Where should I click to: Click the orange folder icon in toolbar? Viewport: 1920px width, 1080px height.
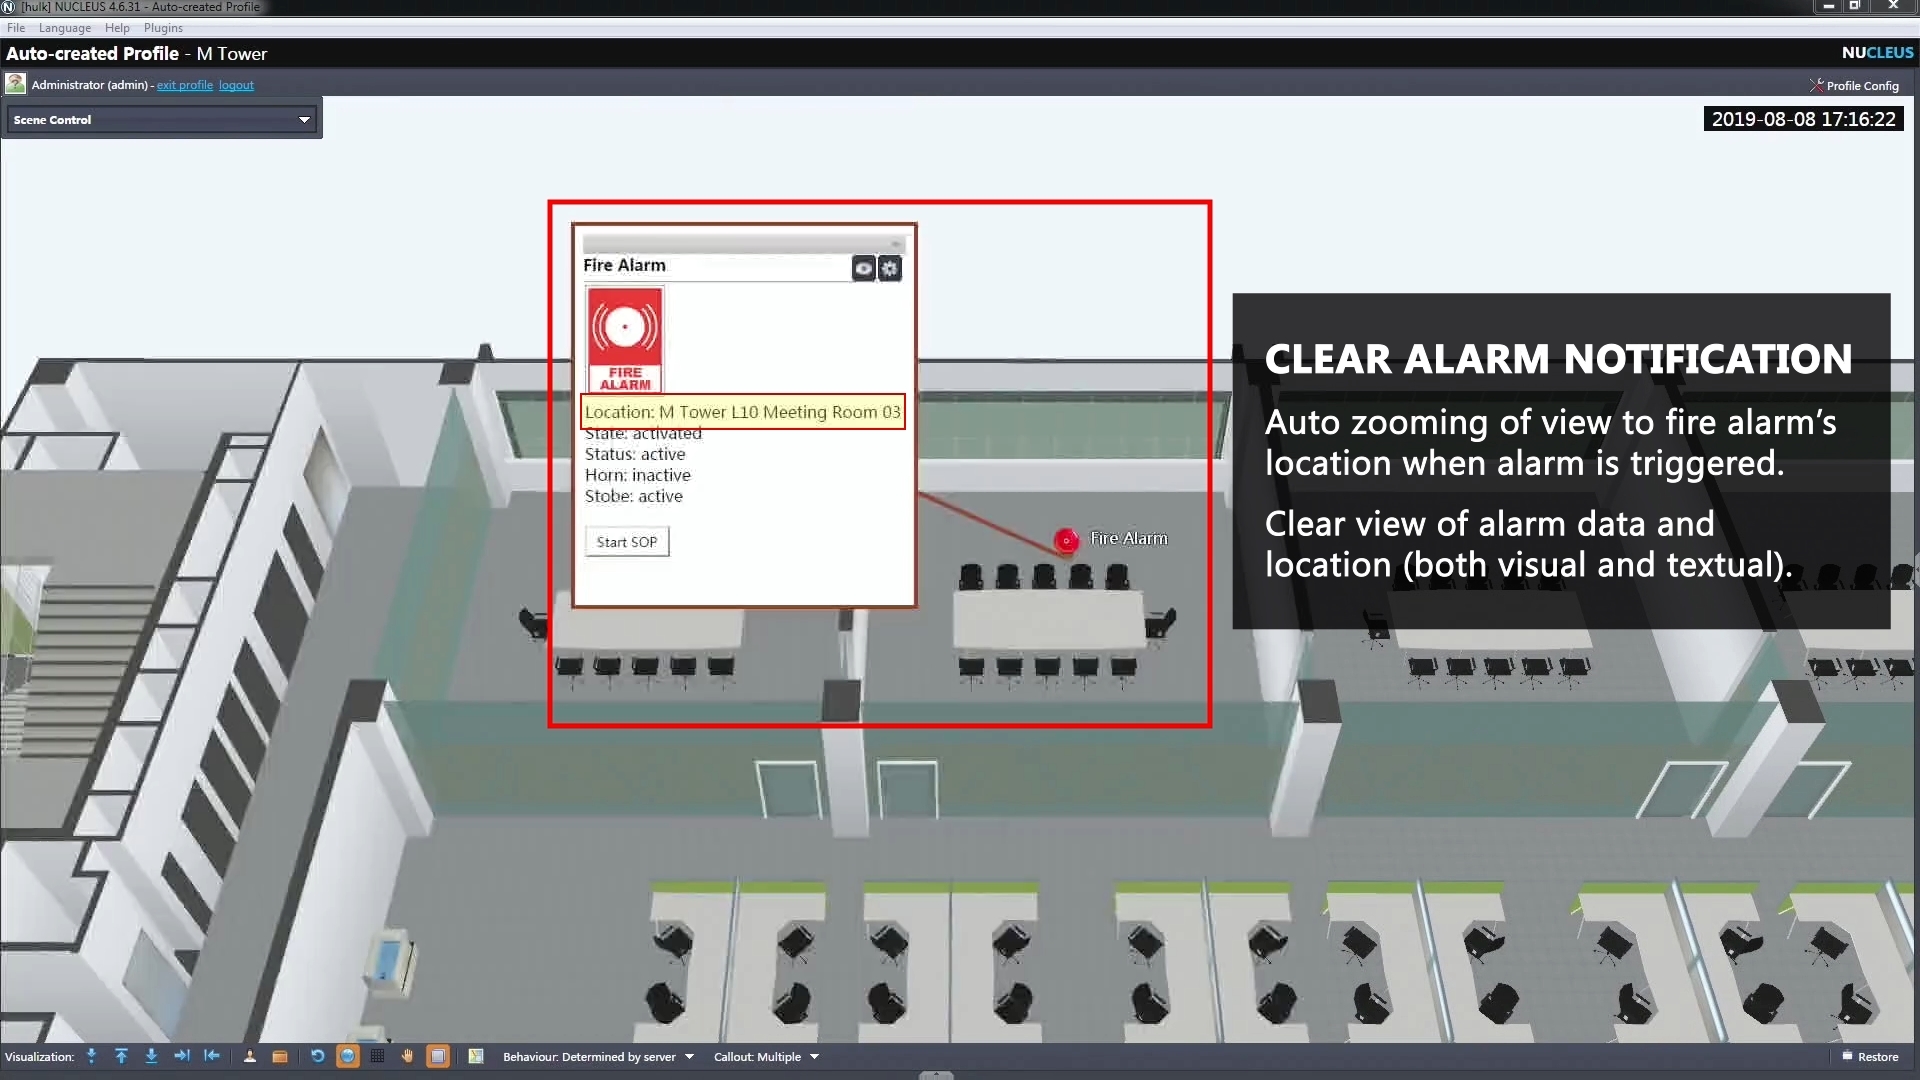point(280,1056)
